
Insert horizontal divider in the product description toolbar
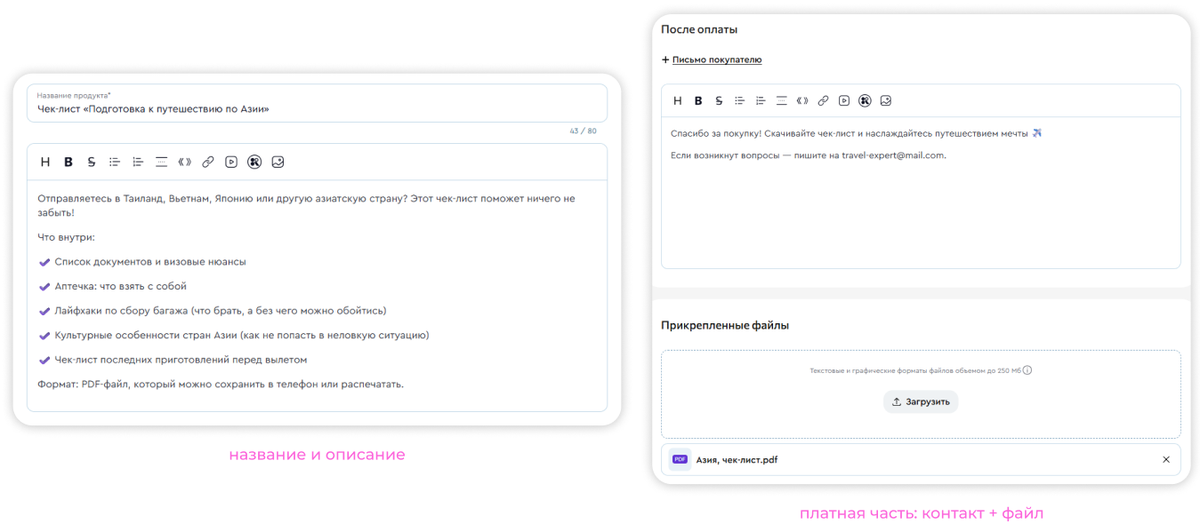(161, 162)
